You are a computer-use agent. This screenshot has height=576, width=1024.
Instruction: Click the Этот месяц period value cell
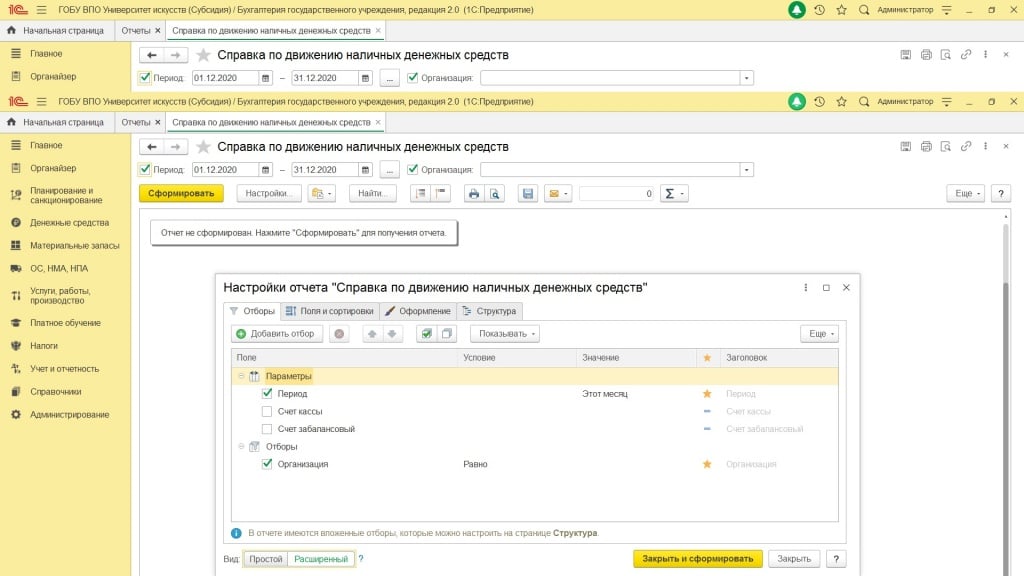[605, 394]
